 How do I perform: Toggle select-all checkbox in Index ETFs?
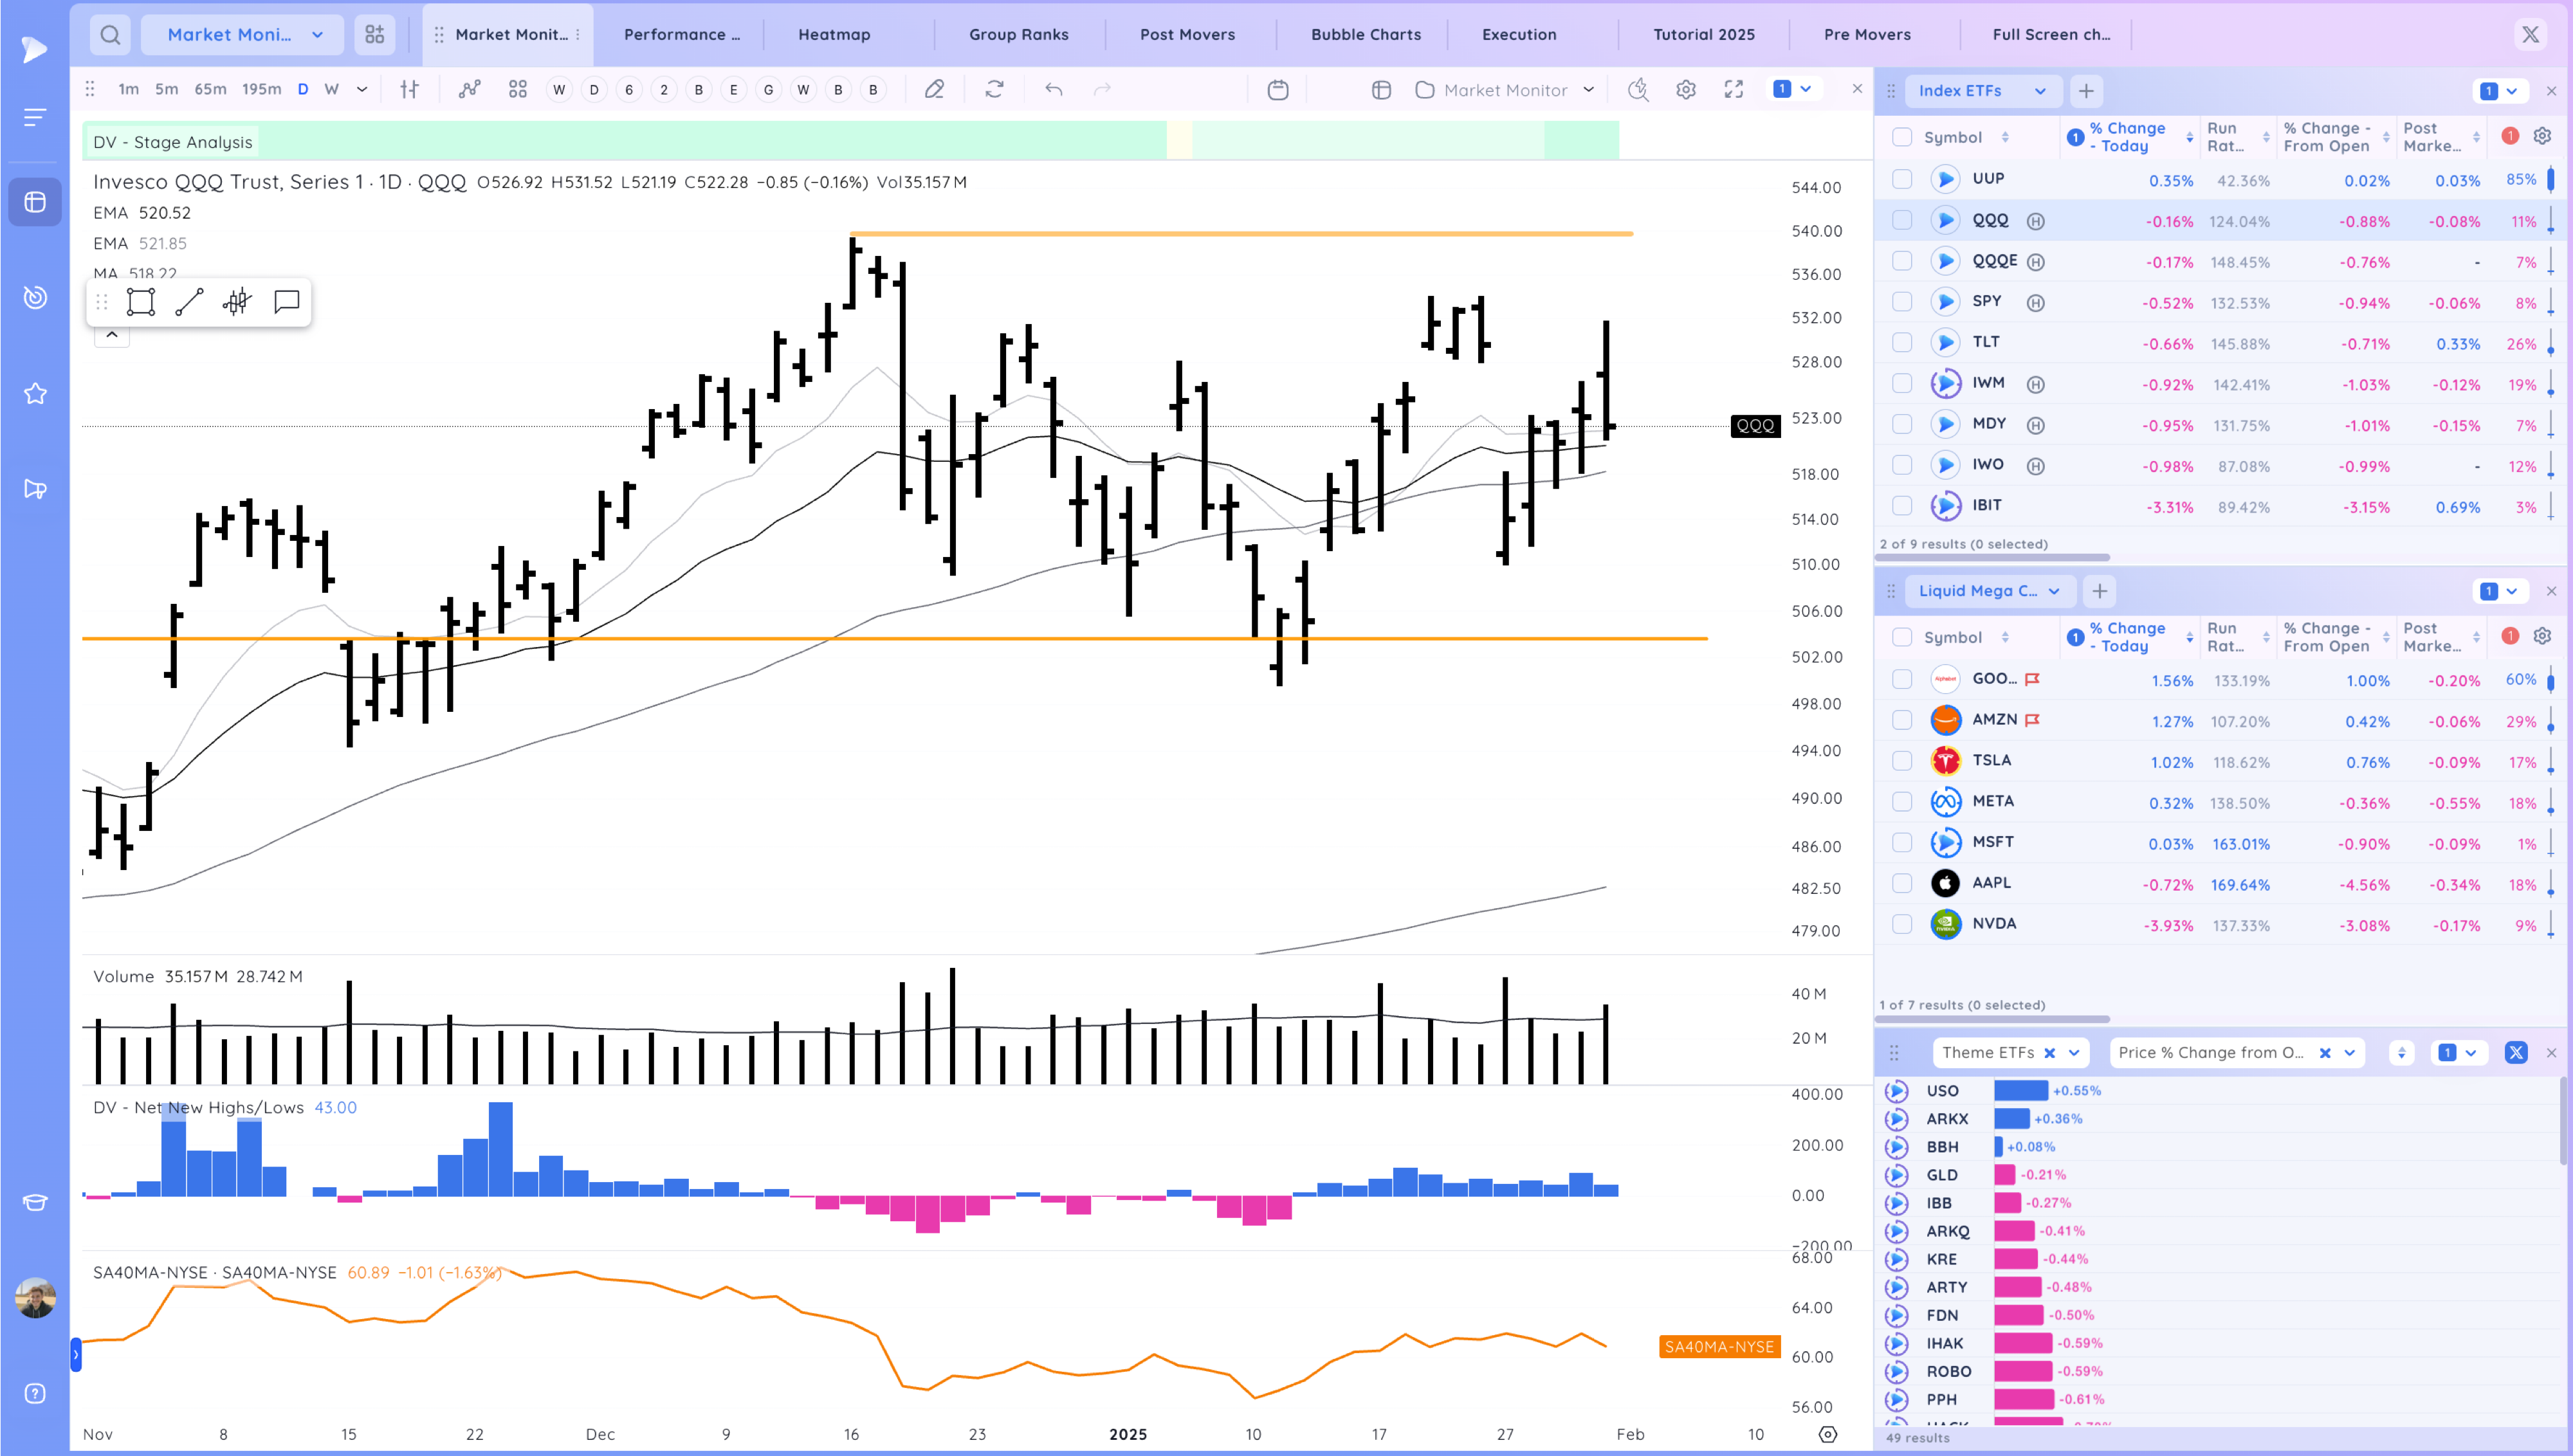click(x=1902, y=137)
